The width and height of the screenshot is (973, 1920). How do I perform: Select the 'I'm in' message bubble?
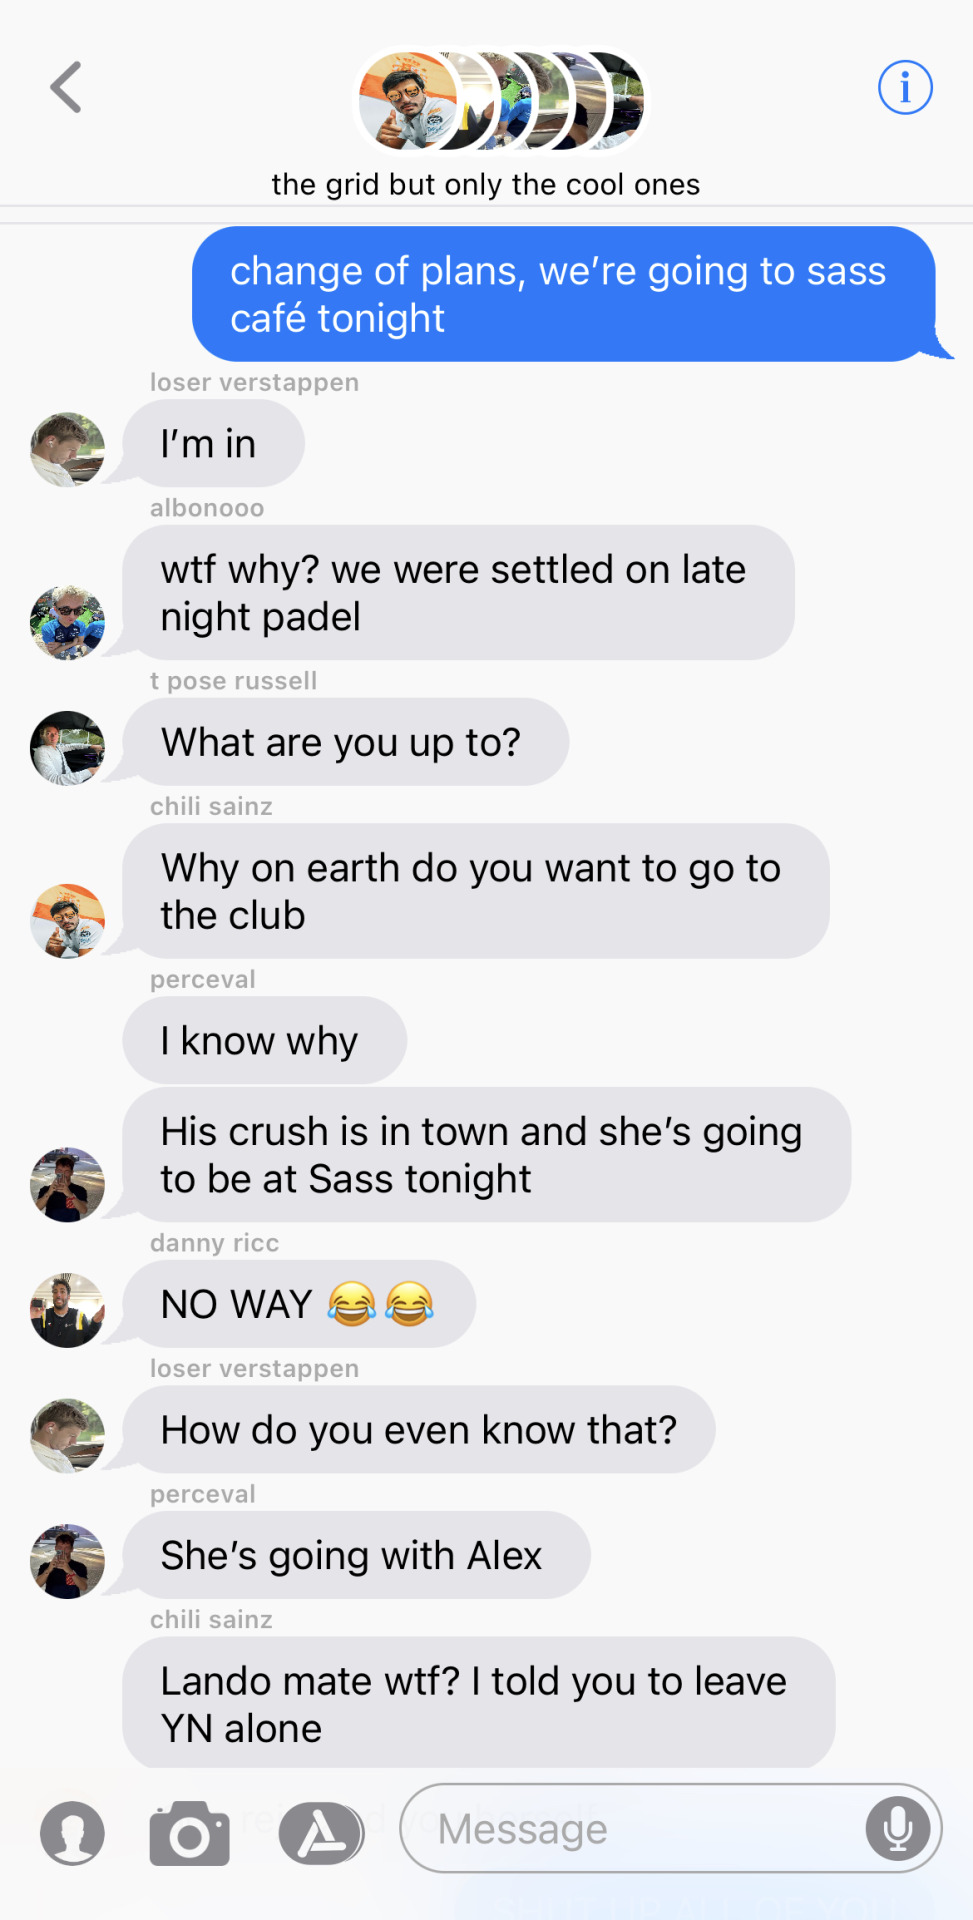coord(213,444)
